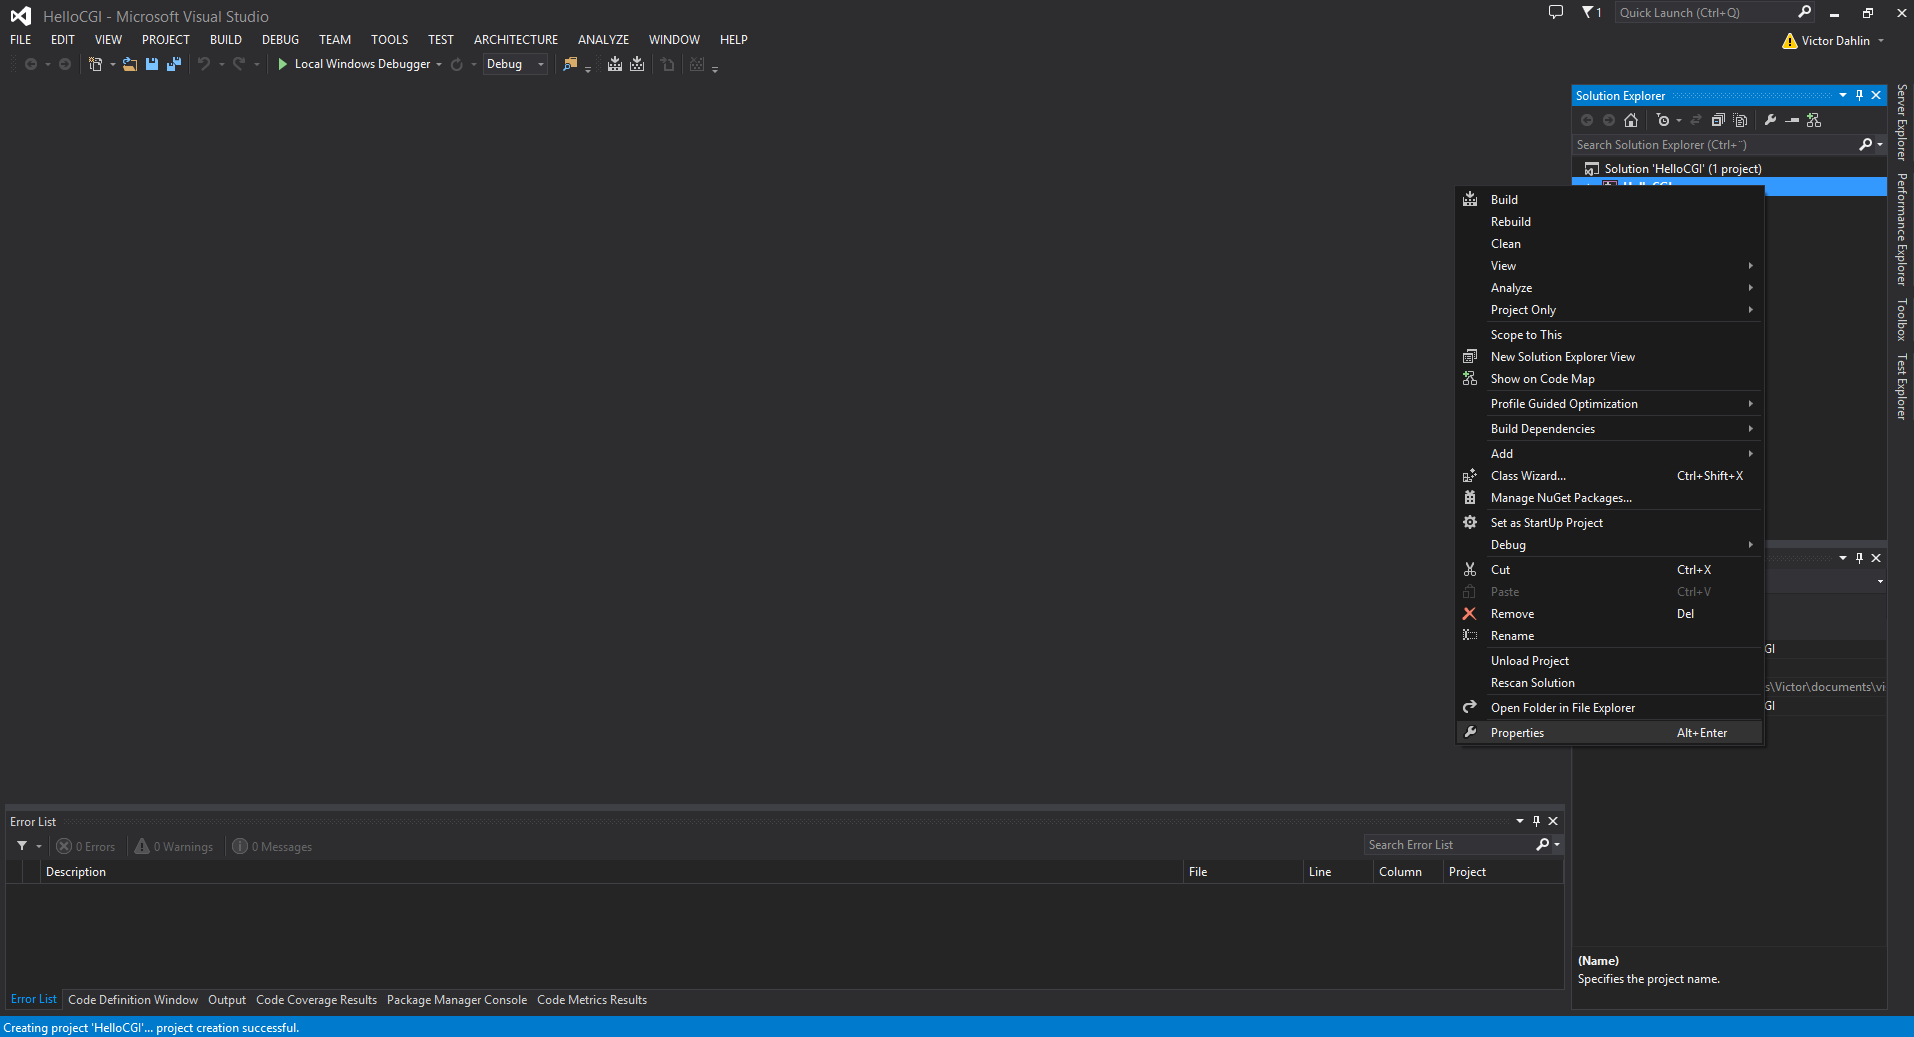Select Rescan Solution
1914x1037 pixels.
pyautogui.click(x=1609, y=683)
